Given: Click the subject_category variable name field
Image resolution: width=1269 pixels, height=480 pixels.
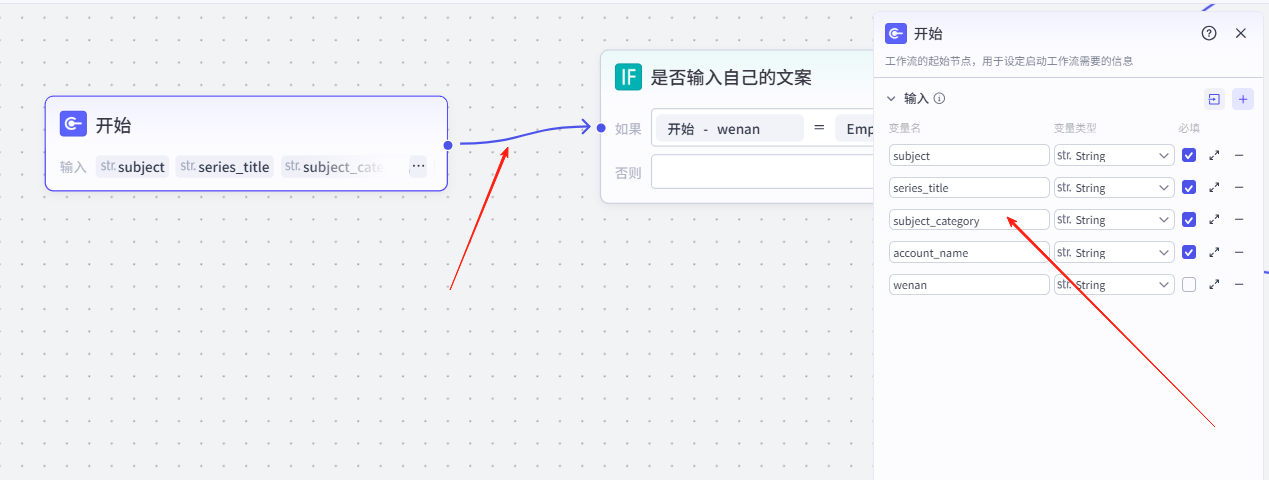Looking at the screenshot, I should point(968,220).
